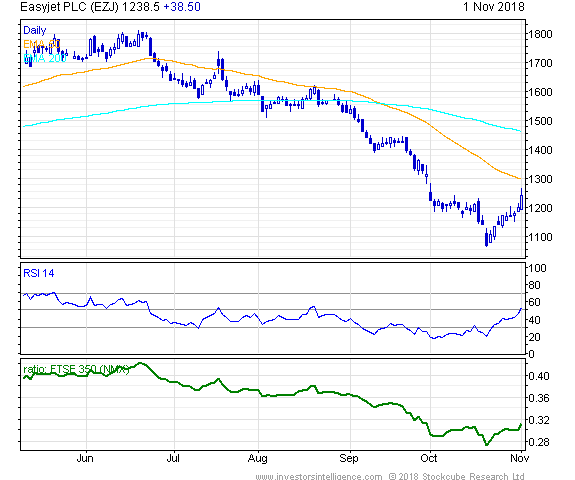Click the 'Jul' month label
The height and width of the screenshot is (480, 575).
pos(173,459)
